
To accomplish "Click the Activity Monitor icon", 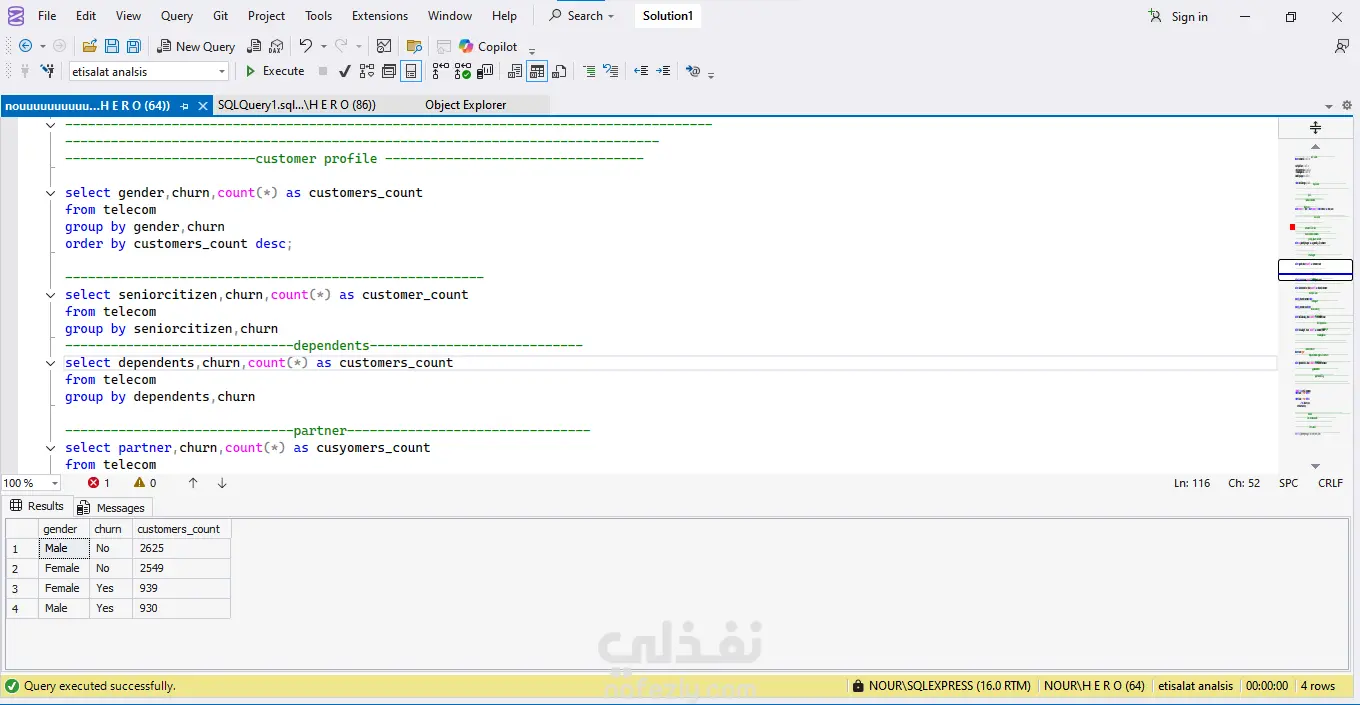I will [x=384, y=46].
